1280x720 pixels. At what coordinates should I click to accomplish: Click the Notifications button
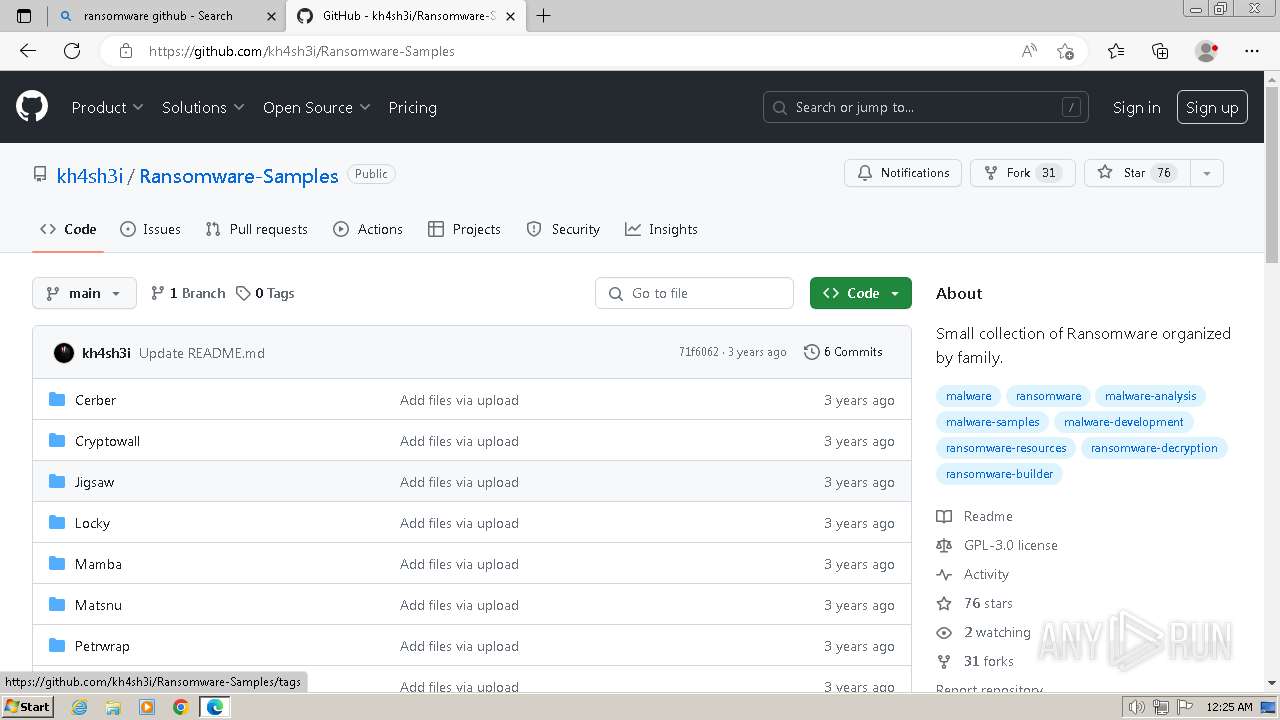(x=903, y=173)
